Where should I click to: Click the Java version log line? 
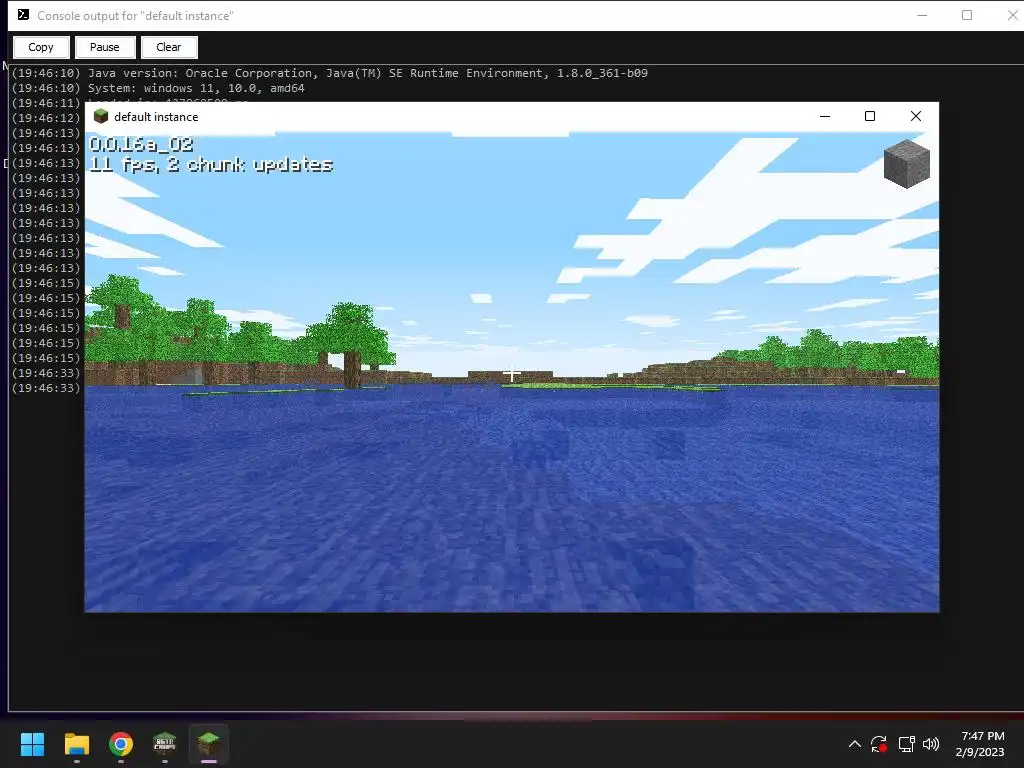click(329, 73)
